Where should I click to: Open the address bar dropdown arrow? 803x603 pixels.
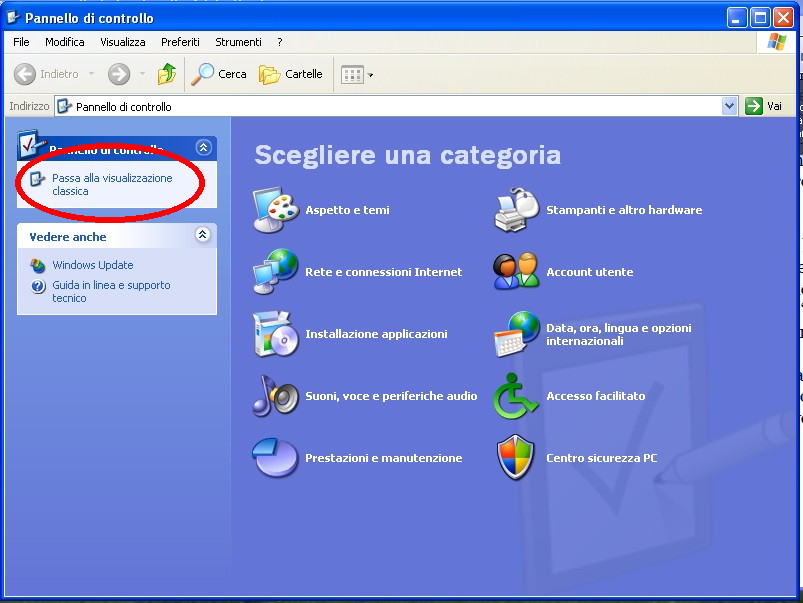729,106
